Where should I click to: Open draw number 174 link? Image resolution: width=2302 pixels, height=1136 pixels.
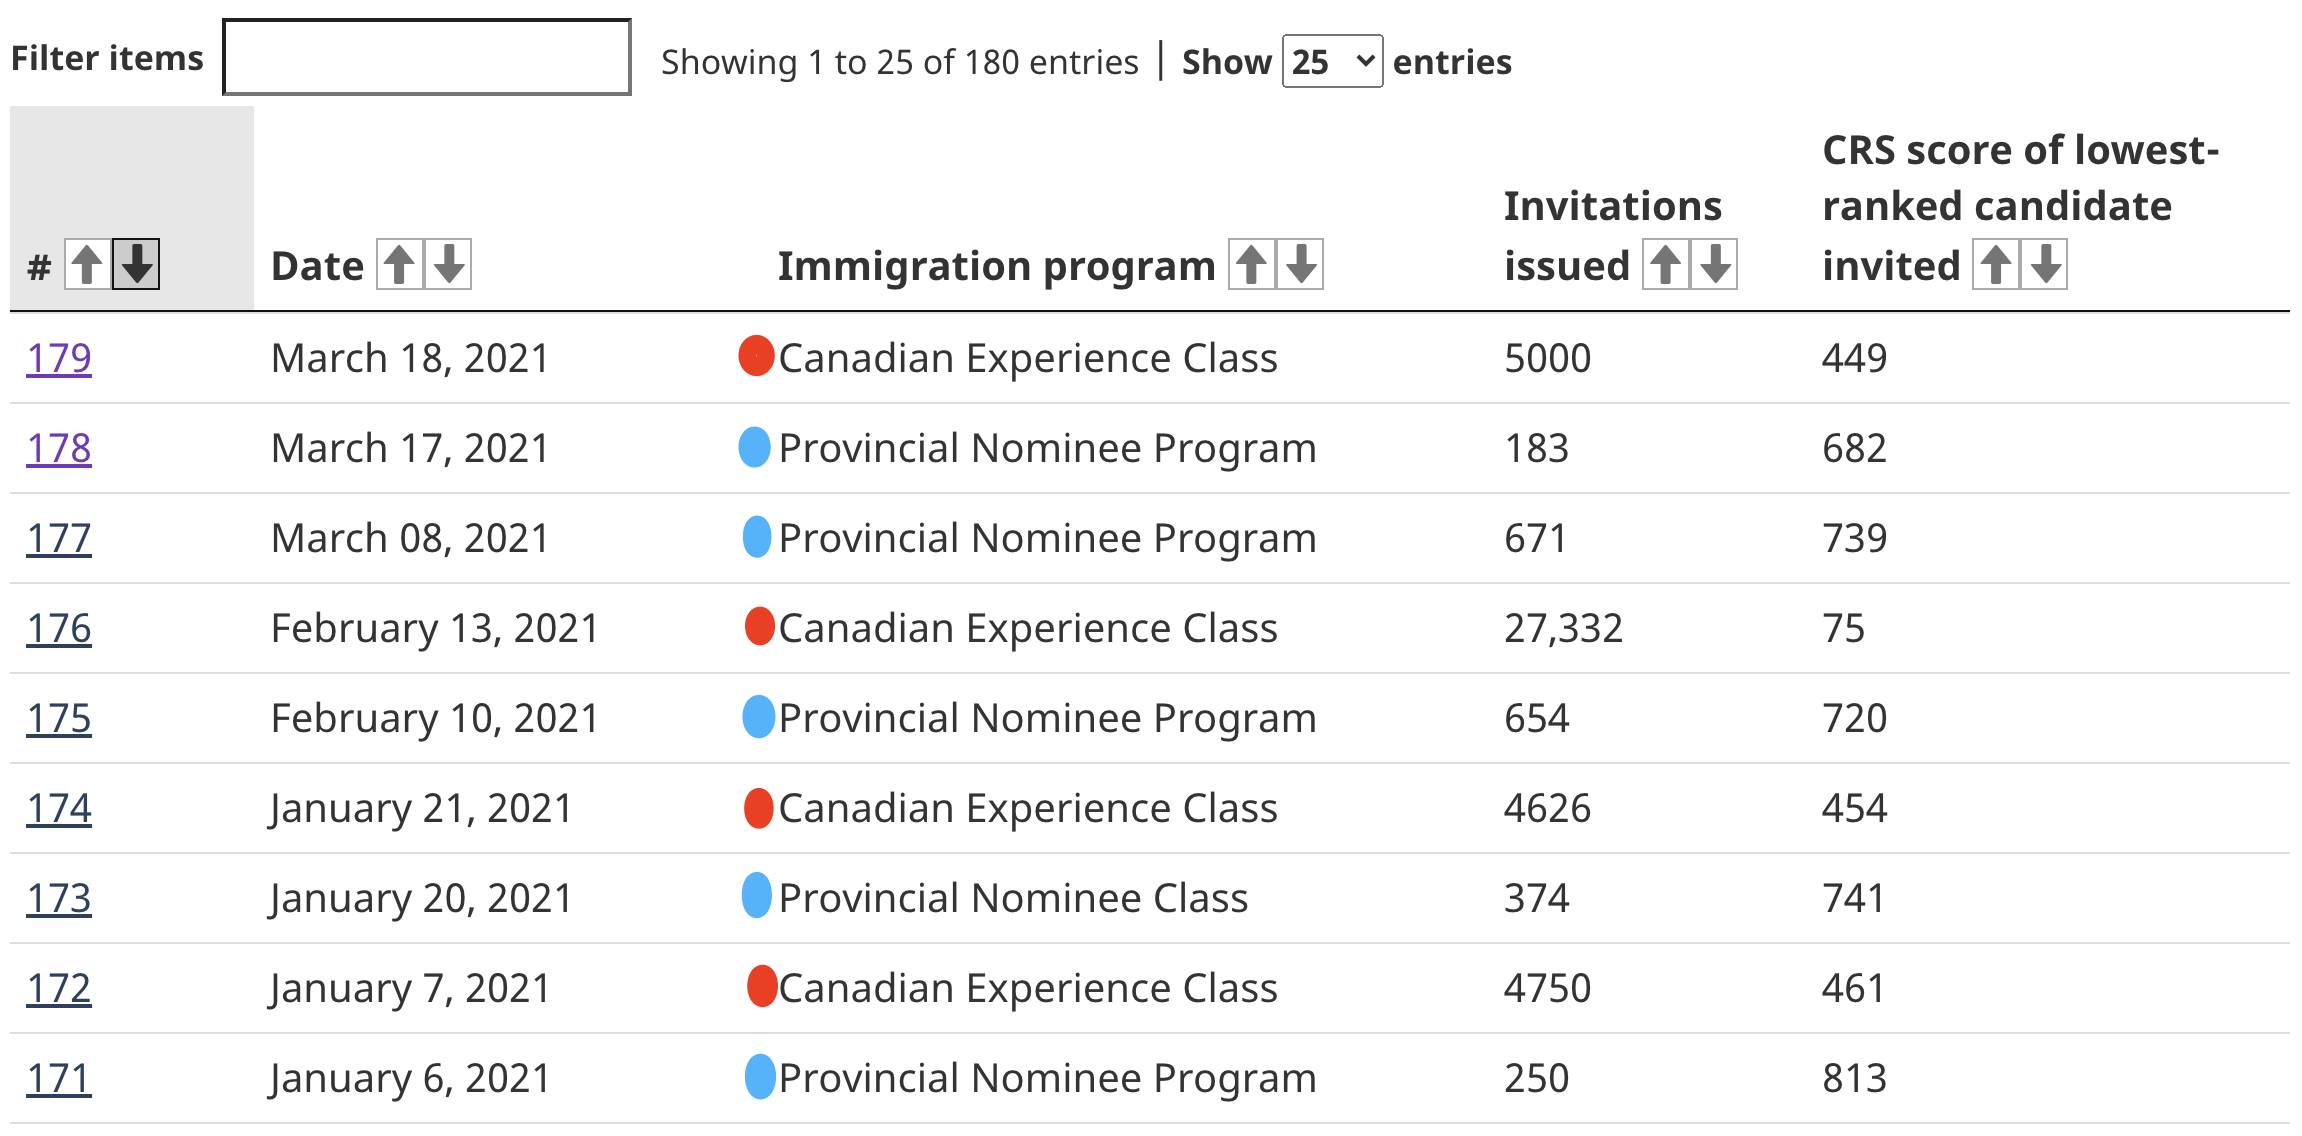coord(59,808)
